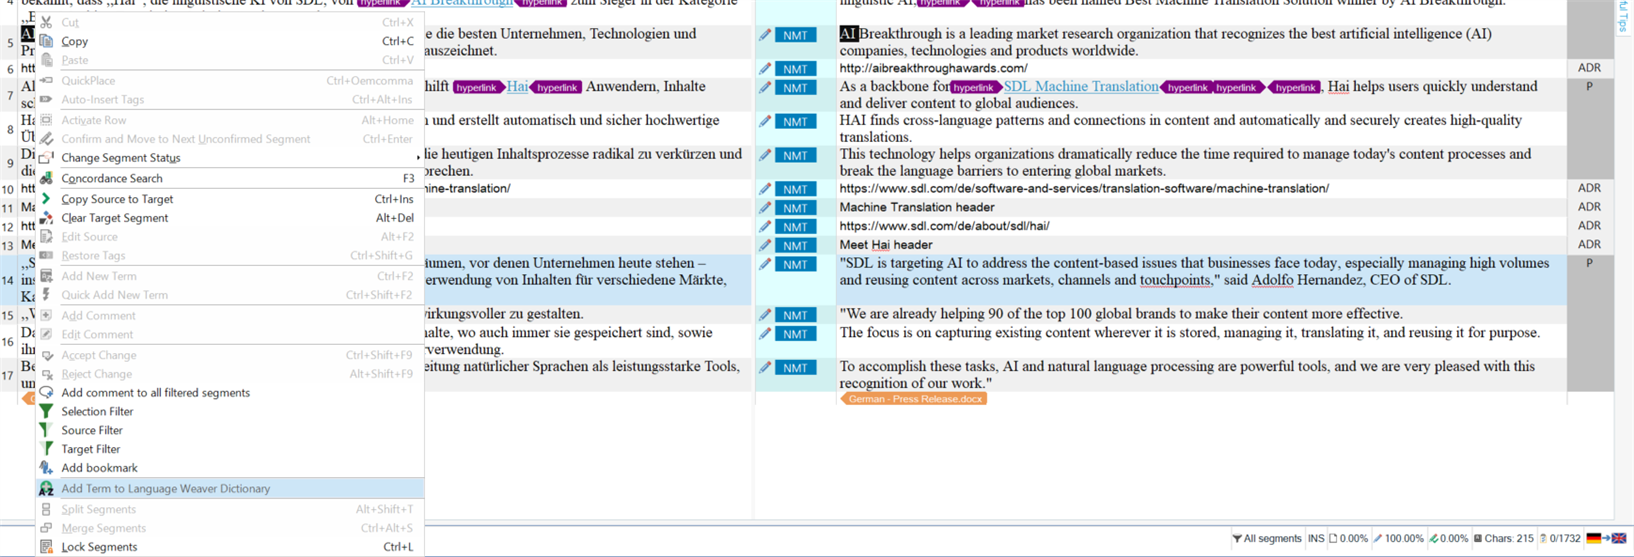Open the SDL Machine Translation link in target
The image size is (1634, 557).
tap(1081, 87)
